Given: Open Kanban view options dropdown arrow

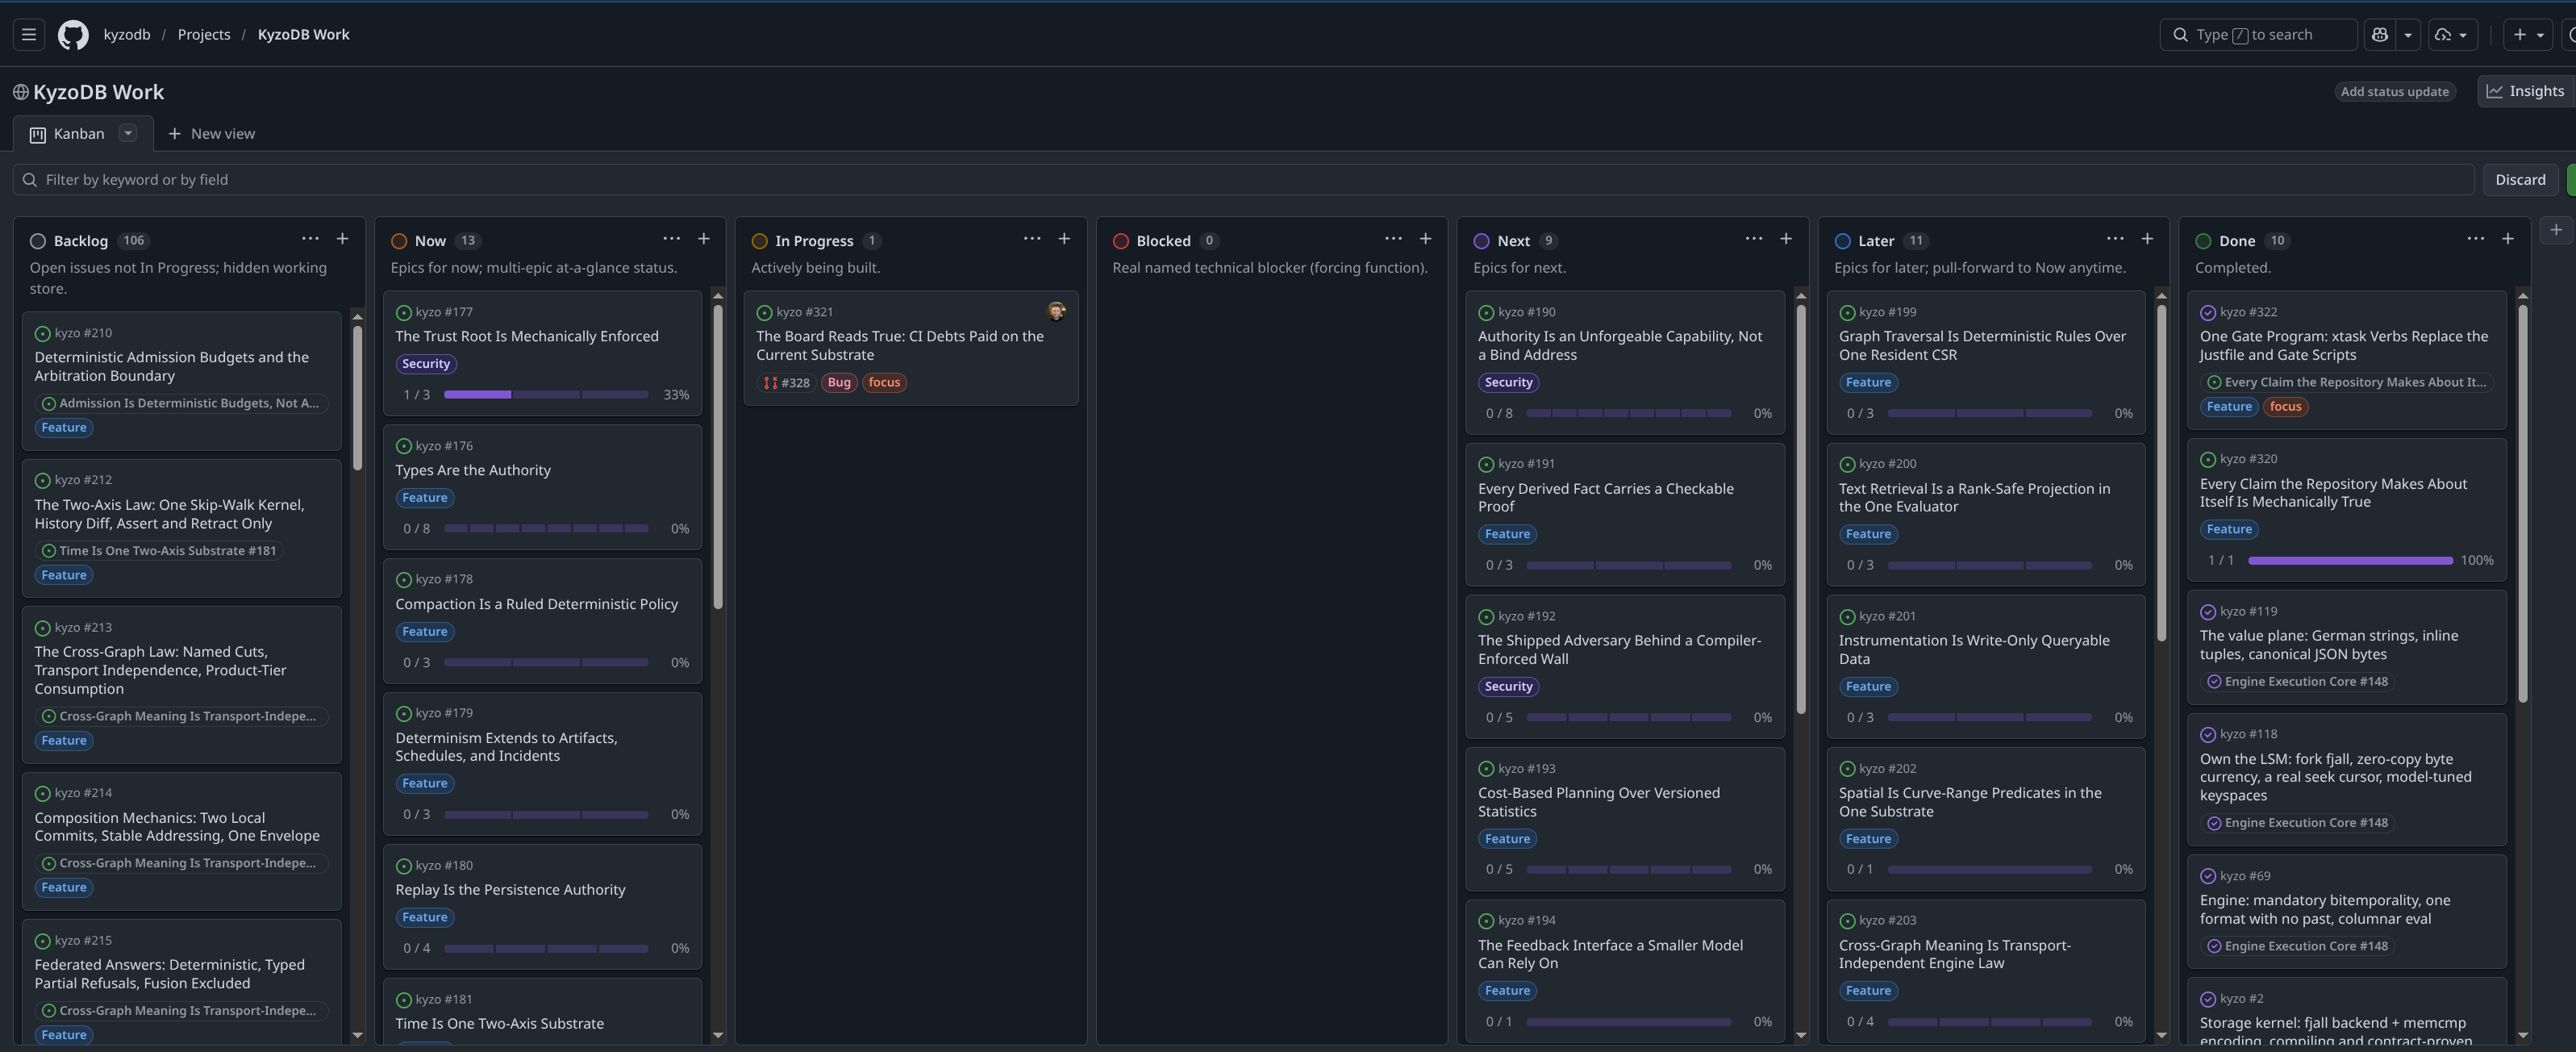Looking at the screenshot, I should (128, 133).
